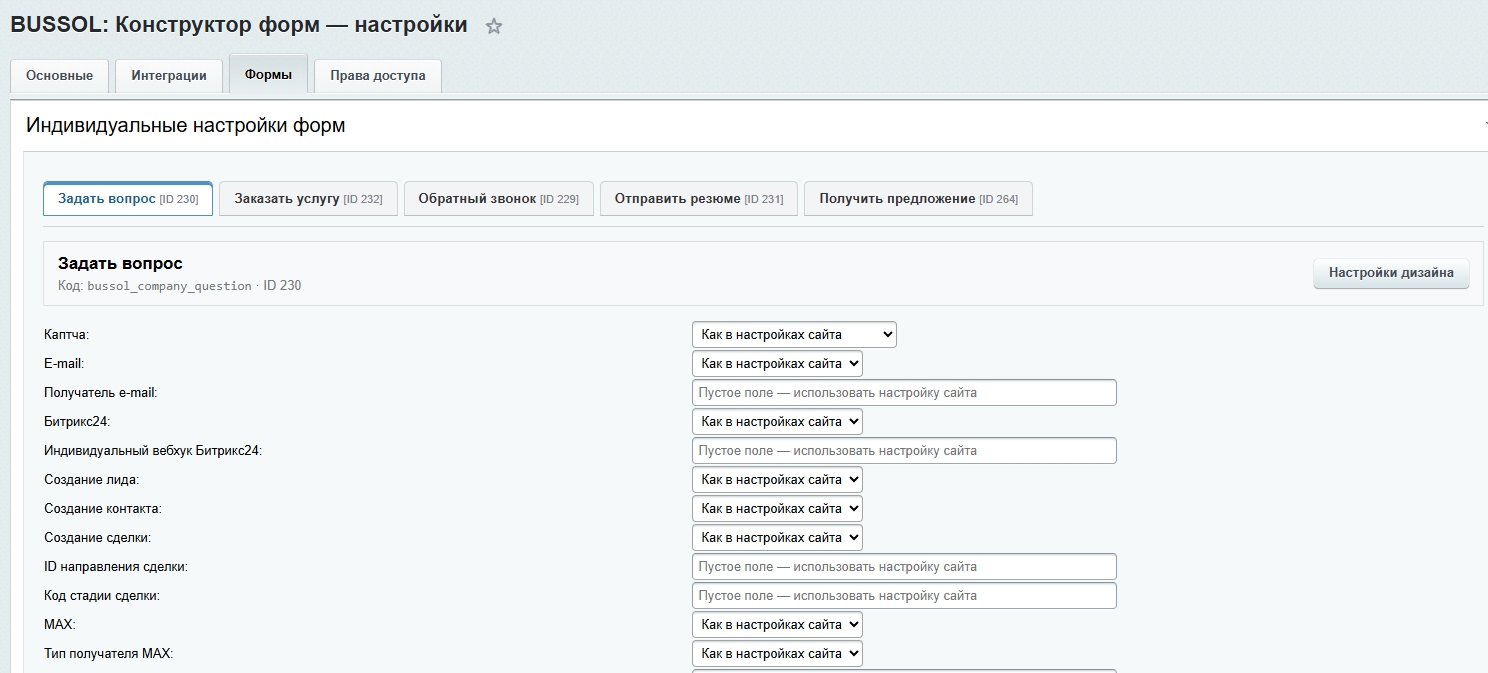Open the E-mail setting dropdown
This screenshot has height=673, width=1488.
[777, 364]
